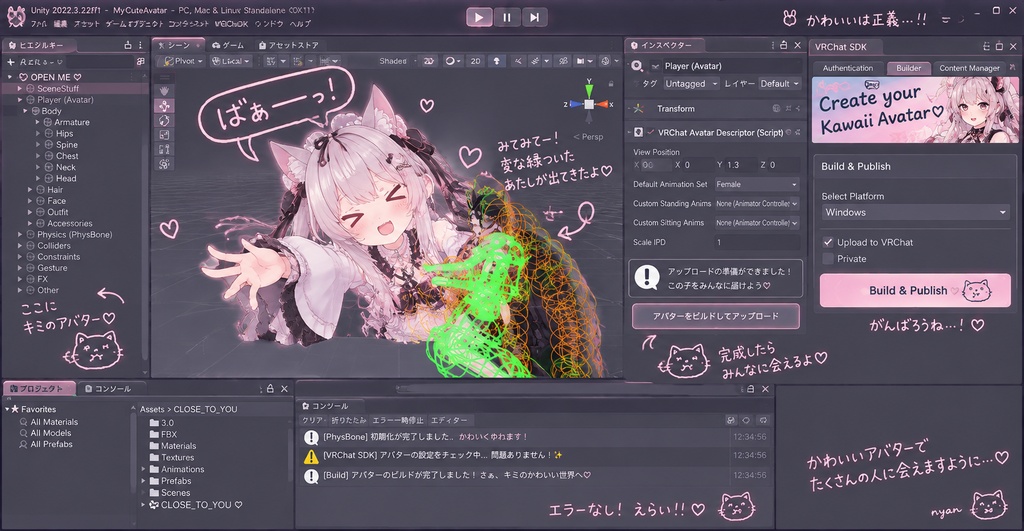Click the console エディター button
1024x531 pixels.
tap(449, 420)
